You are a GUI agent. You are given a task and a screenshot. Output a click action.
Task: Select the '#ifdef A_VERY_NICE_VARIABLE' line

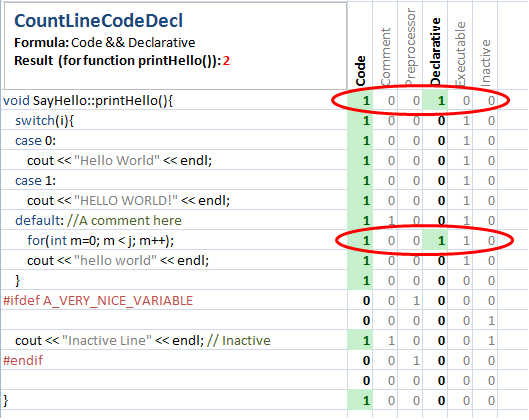98,301
